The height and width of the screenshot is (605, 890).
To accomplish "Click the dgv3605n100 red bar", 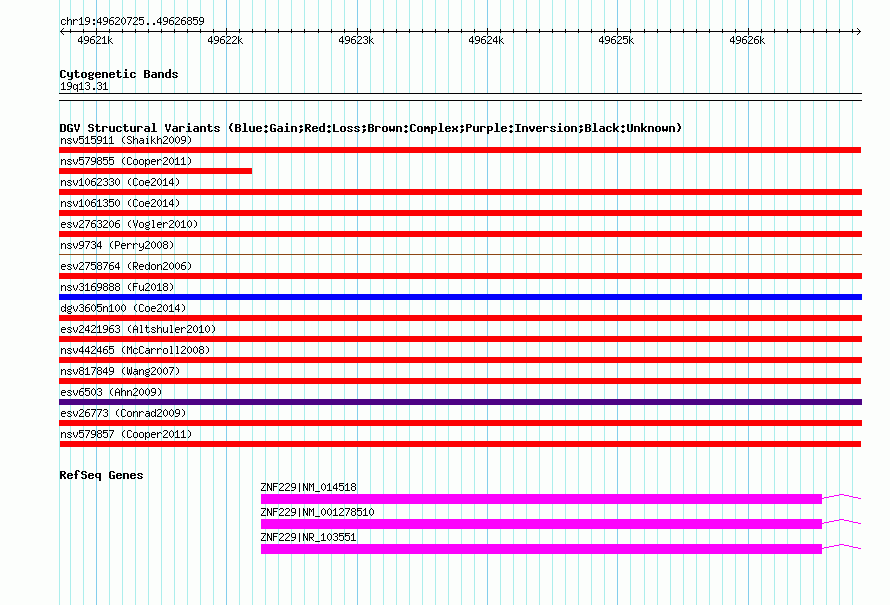I will point(460,318).
